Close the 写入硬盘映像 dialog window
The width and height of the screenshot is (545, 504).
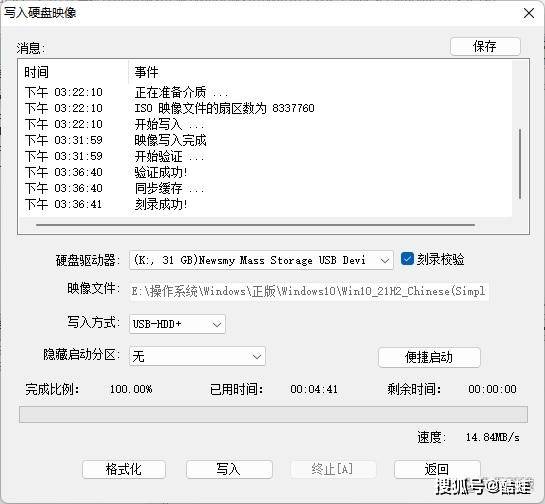click(x=529, y=14)
